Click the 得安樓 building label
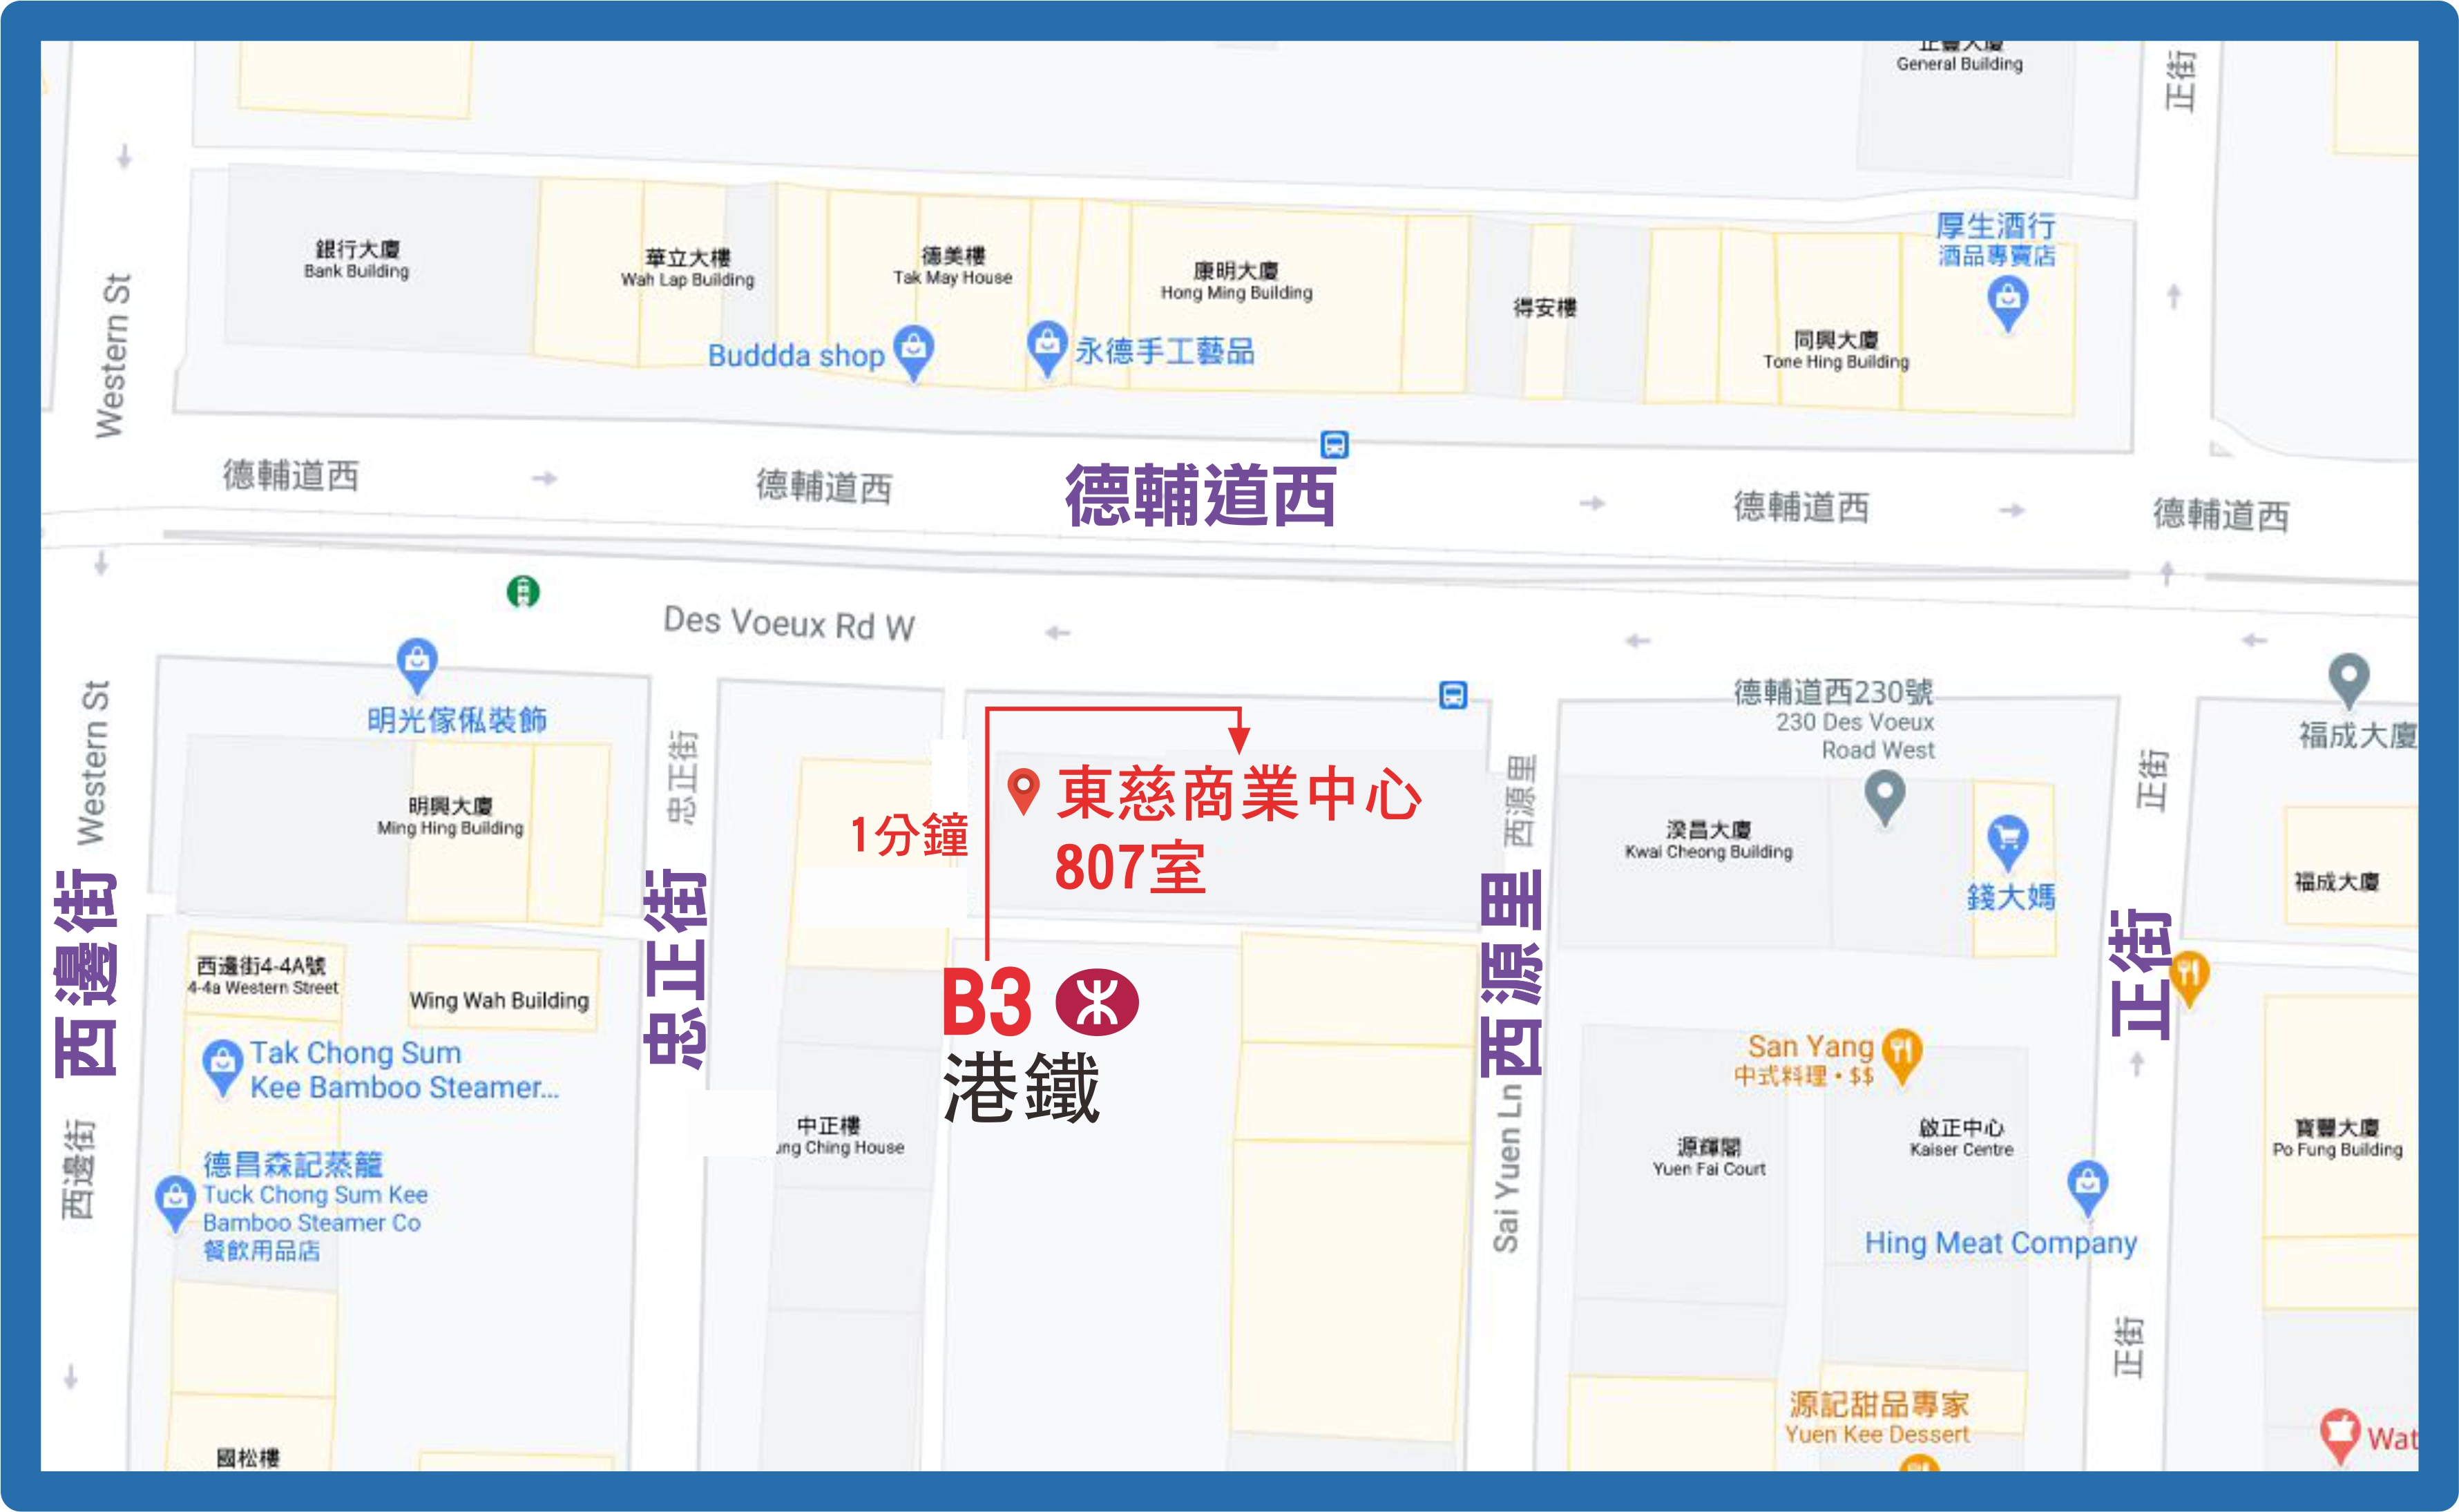Viewport: 2459px width, 1512px height. (1545, 308)
